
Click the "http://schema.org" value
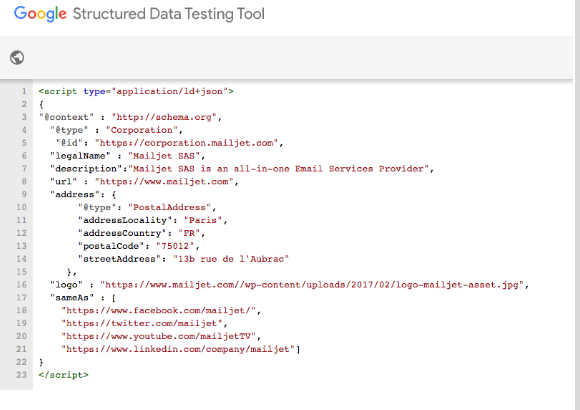(x=164, y=117)
